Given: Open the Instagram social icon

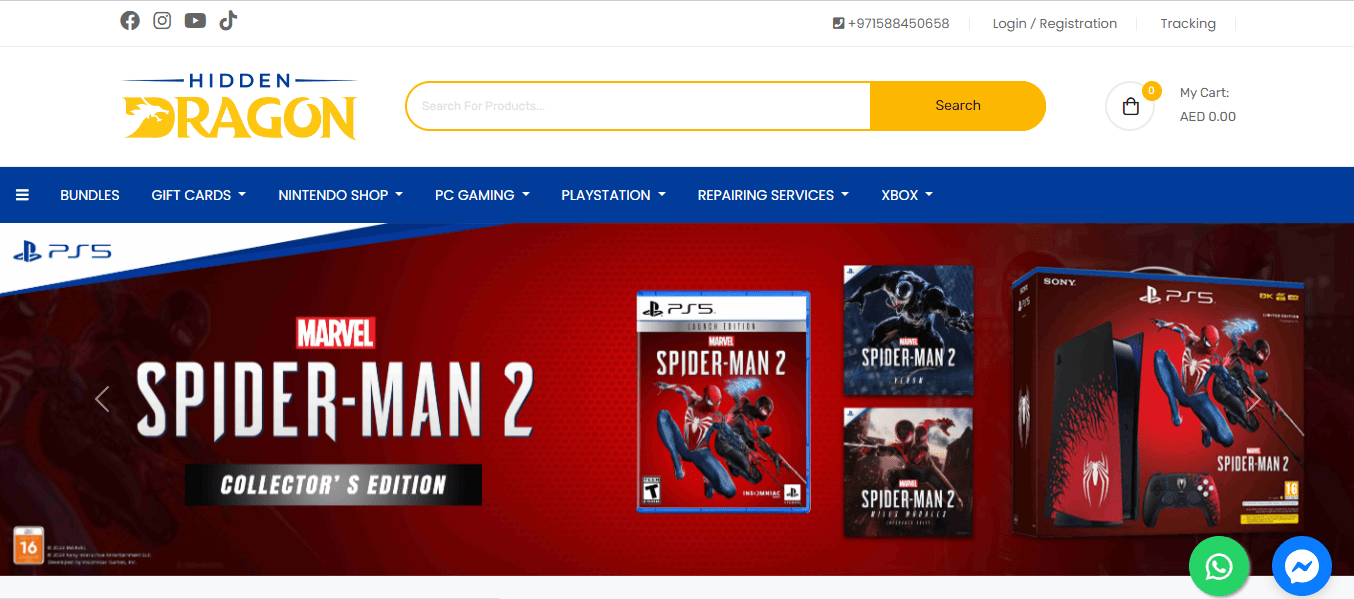Looking at the screenshot, I should click(x=162, y=21).
